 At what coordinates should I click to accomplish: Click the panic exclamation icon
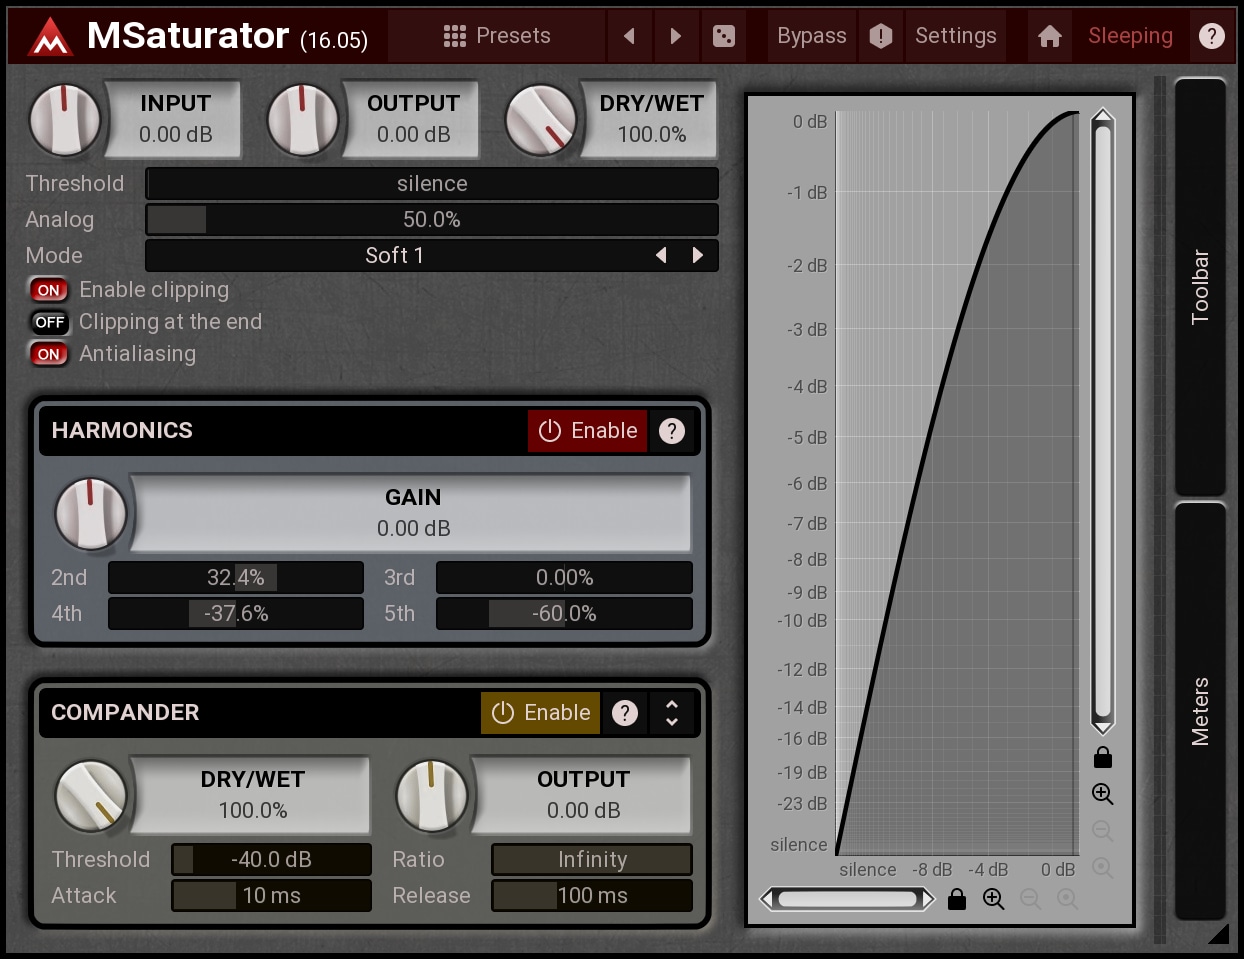(880, 36)
